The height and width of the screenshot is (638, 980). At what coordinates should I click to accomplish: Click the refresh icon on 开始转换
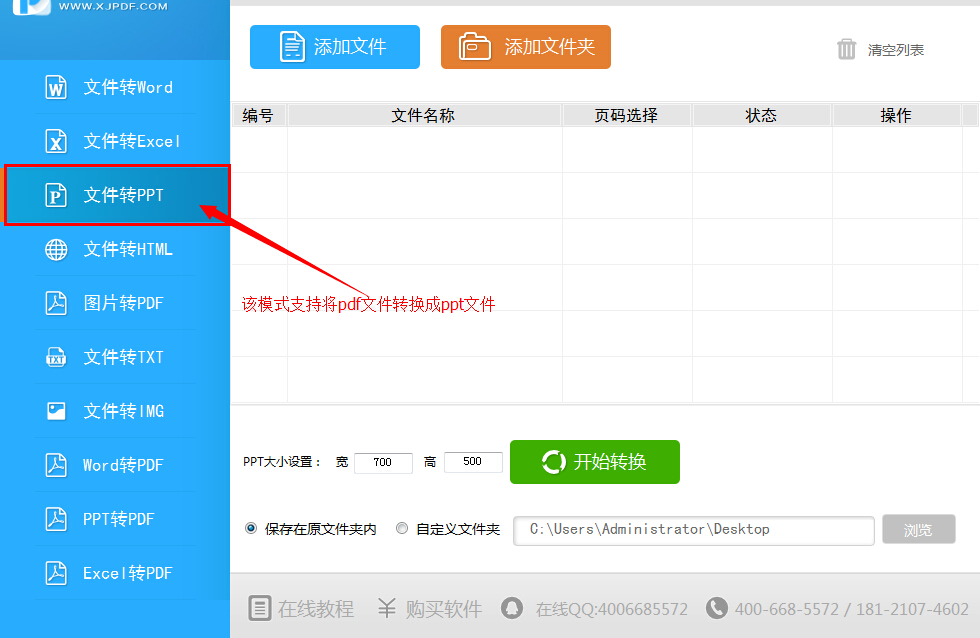pyautogui.click(x=553, y=462)
